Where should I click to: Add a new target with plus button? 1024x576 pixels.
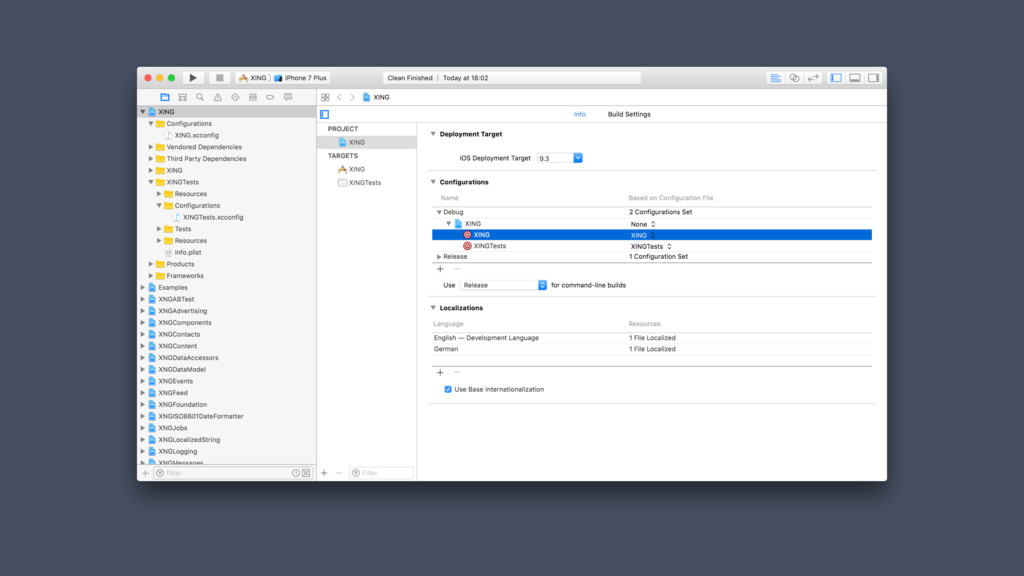324,473
